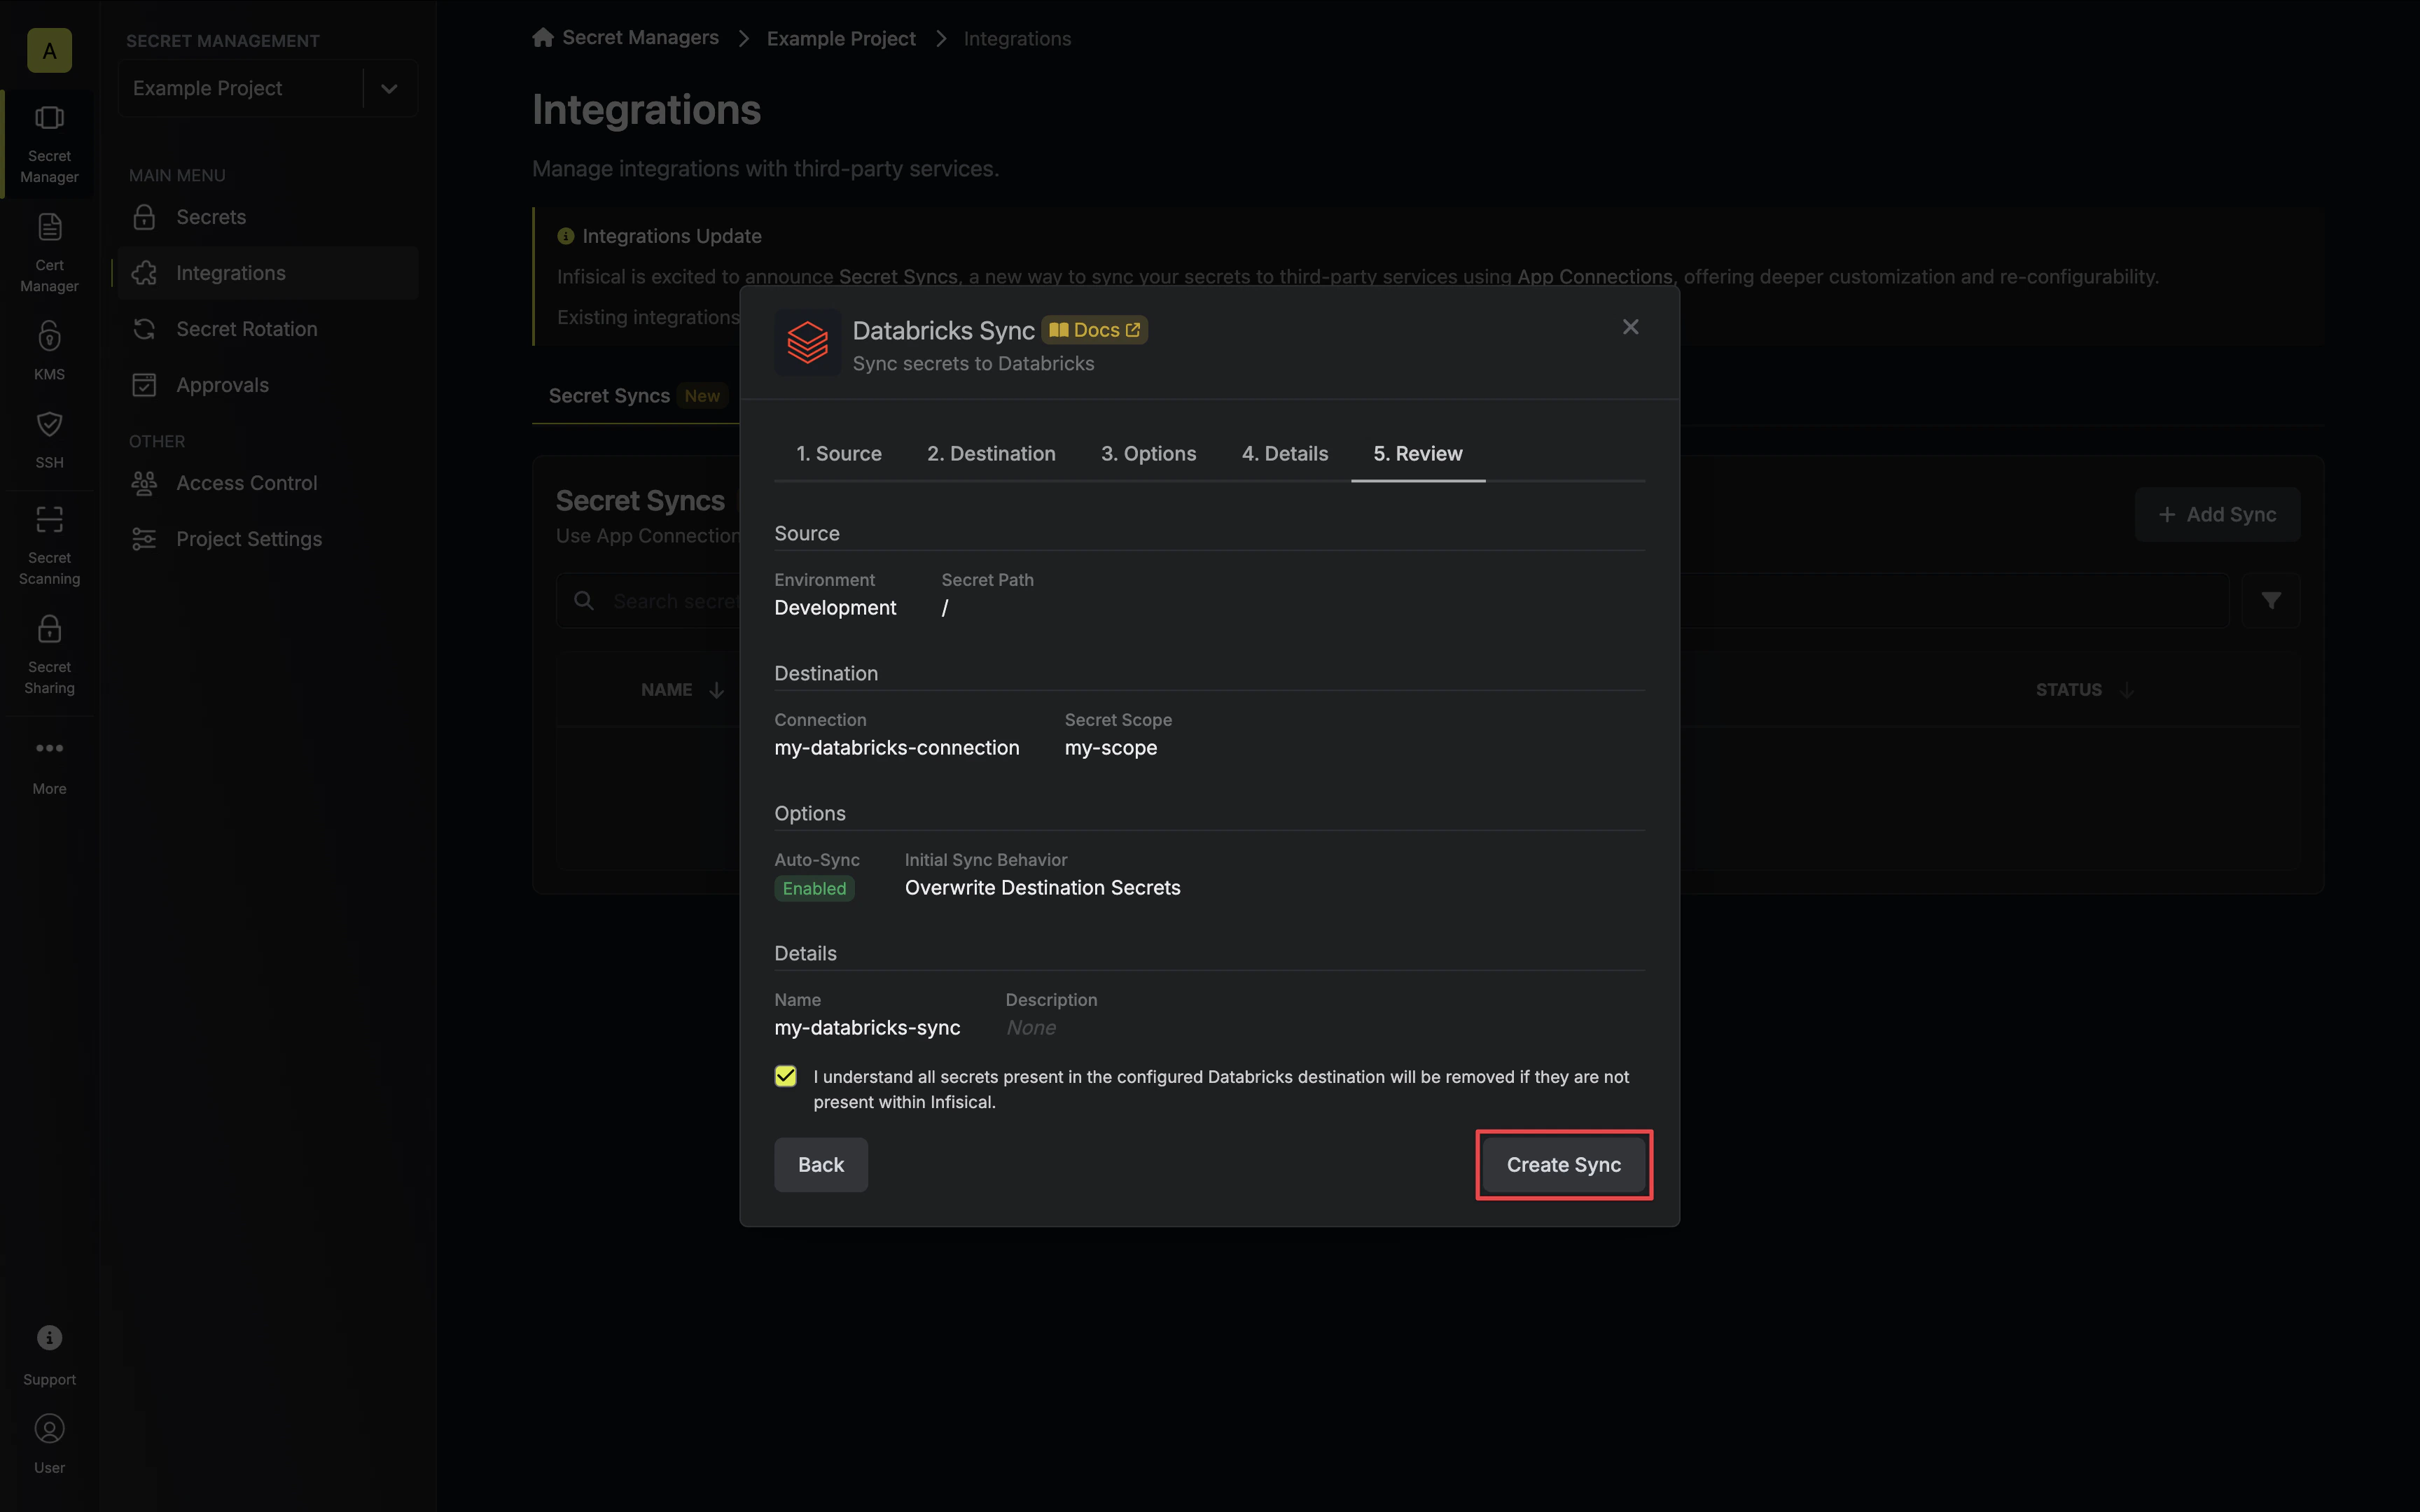Open Secret Manager in the left rail
This screenshot has width=2420, height=1512.
[49, 145]
